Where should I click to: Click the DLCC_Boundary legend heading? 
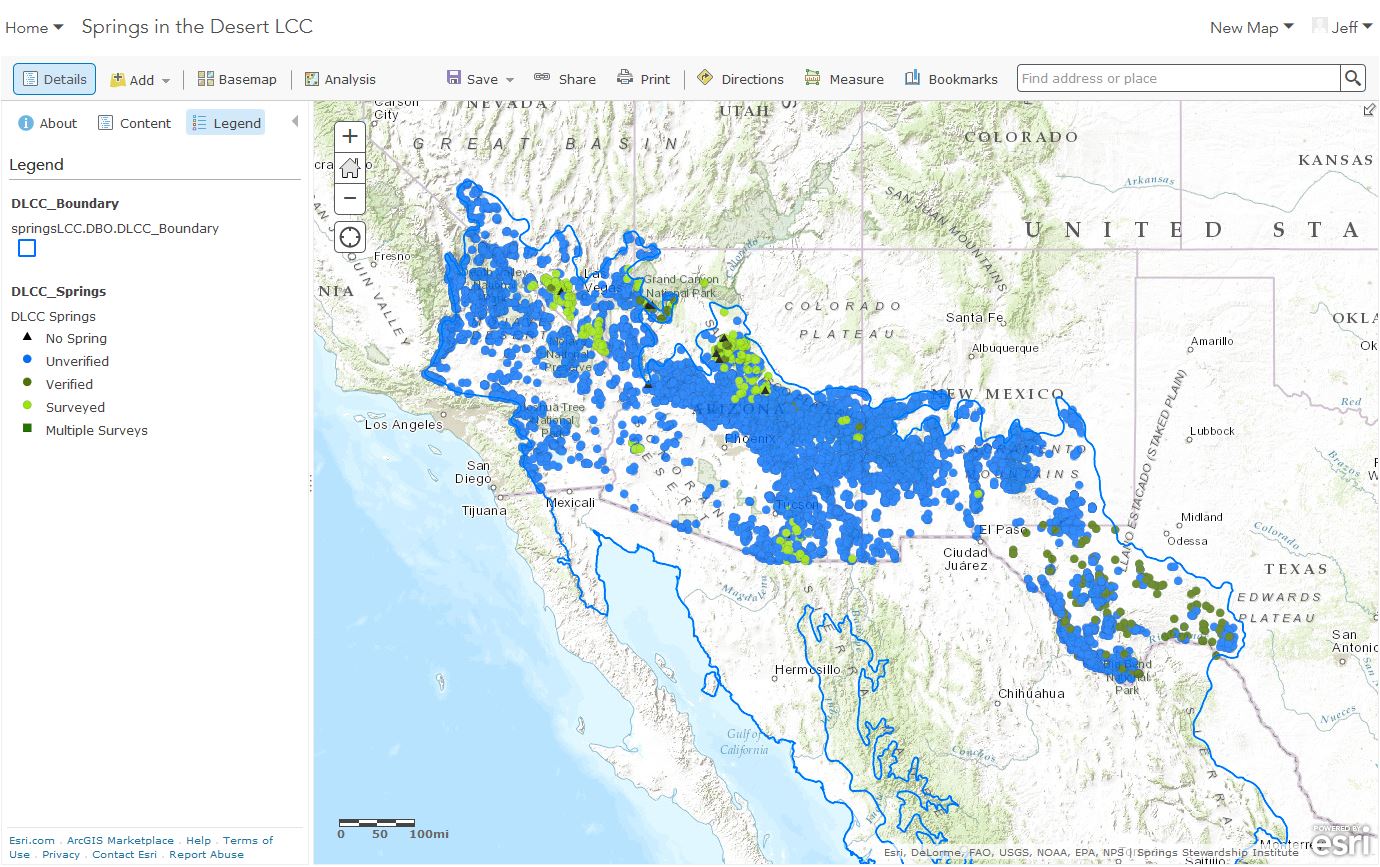point(65,204)
